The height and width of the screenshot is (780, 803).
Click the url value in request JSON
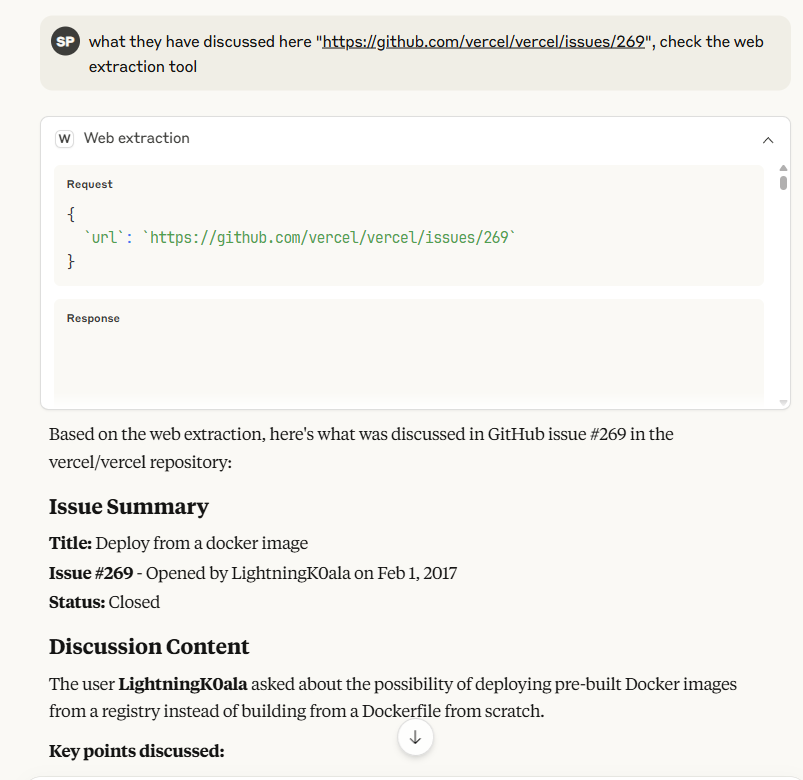point(329,238)
